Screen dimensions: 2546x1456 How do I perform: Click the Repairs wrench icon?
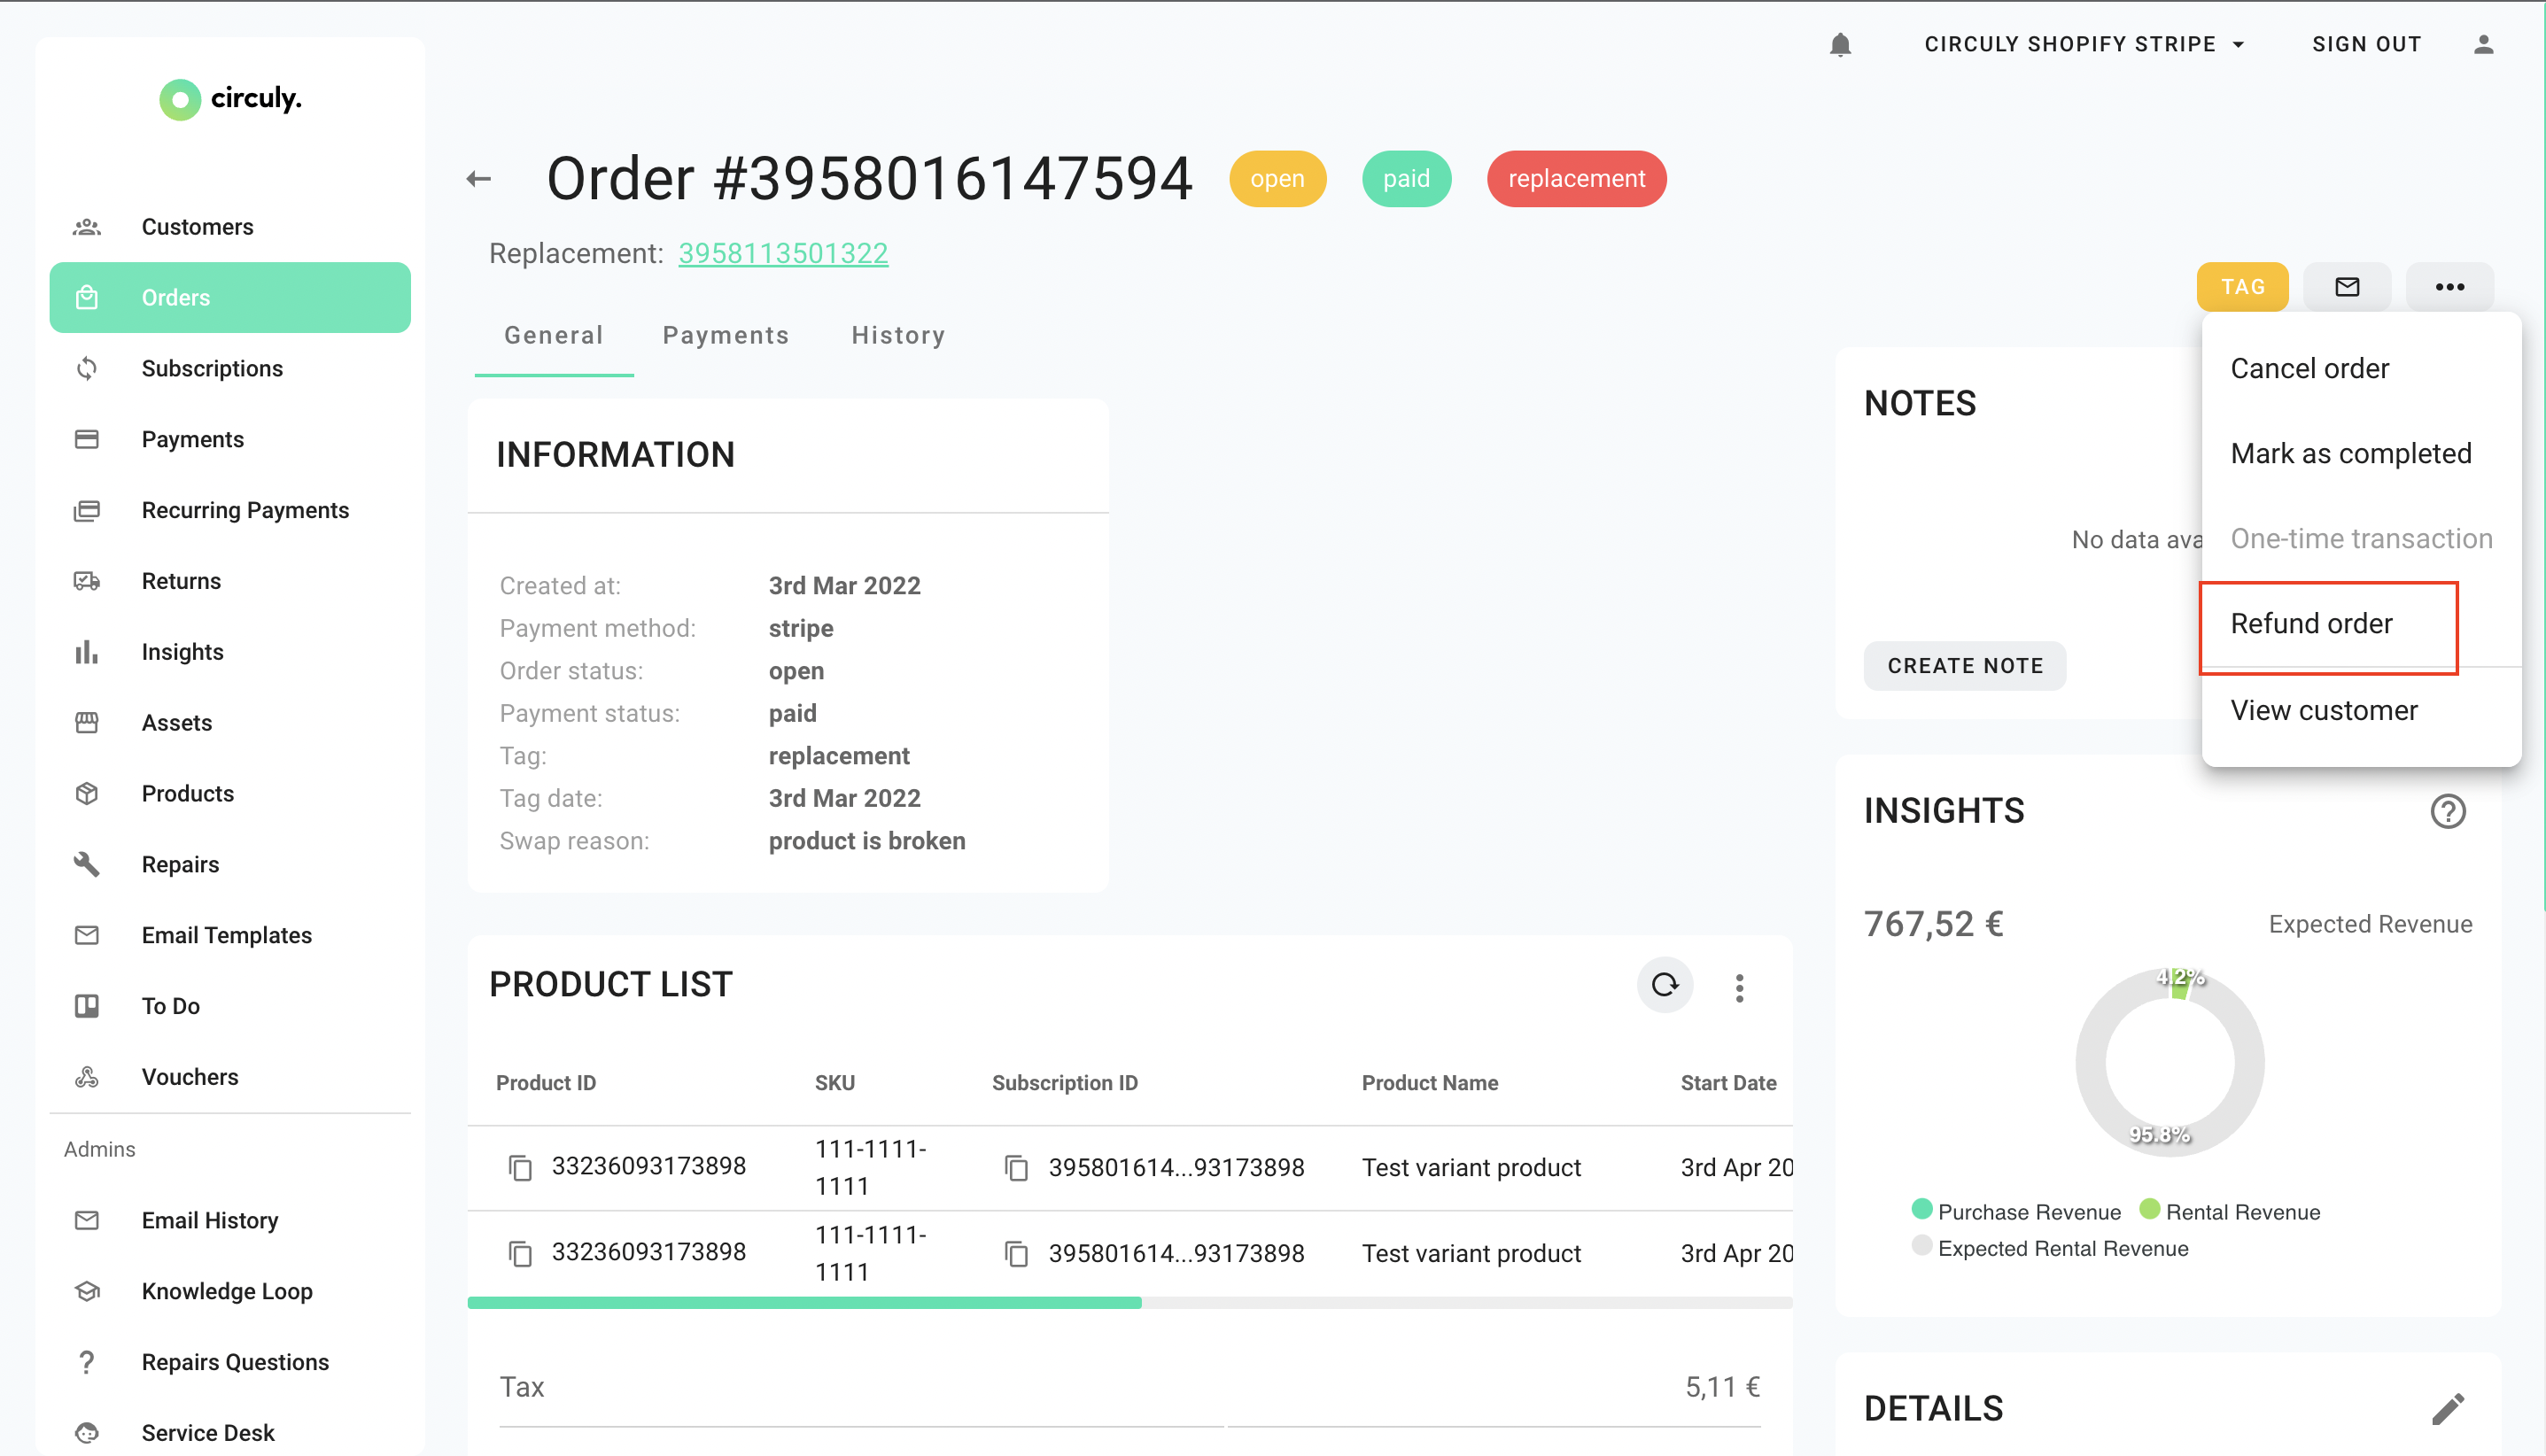click(87, 864)
